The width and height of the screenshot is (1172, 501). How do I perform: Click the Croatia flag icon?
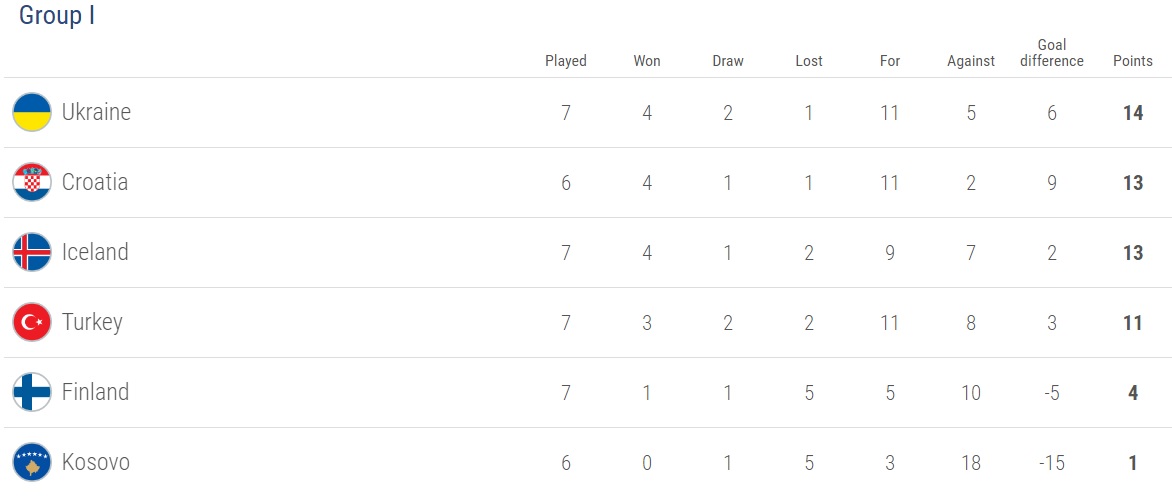pyautogui.click(x=32, y=182)
